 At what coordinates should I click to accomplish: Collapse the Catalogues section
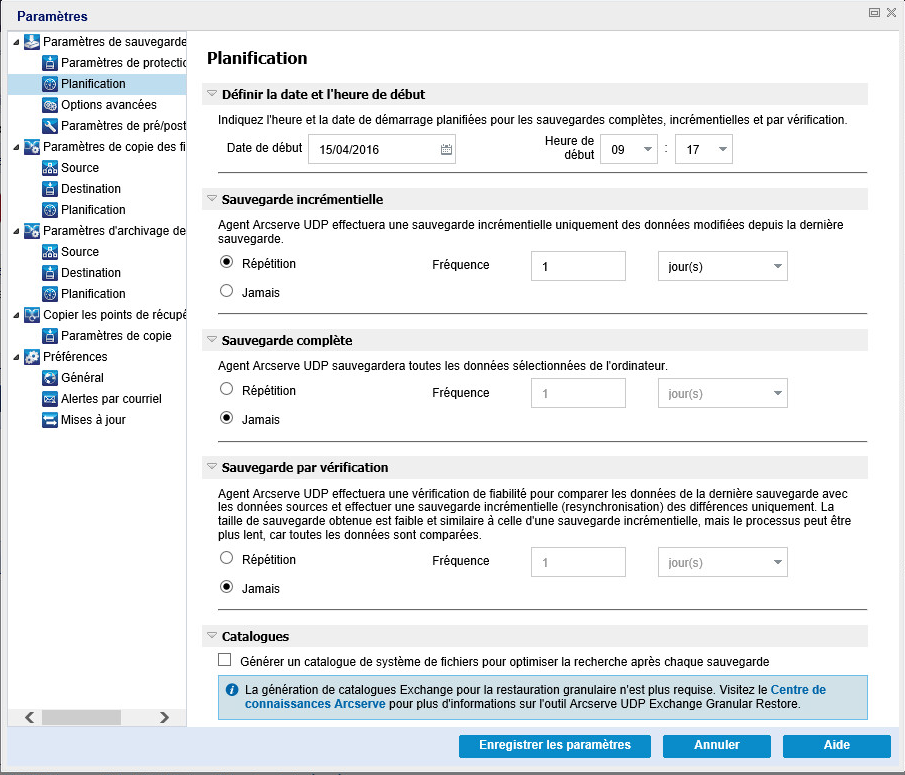click(212, 635)
